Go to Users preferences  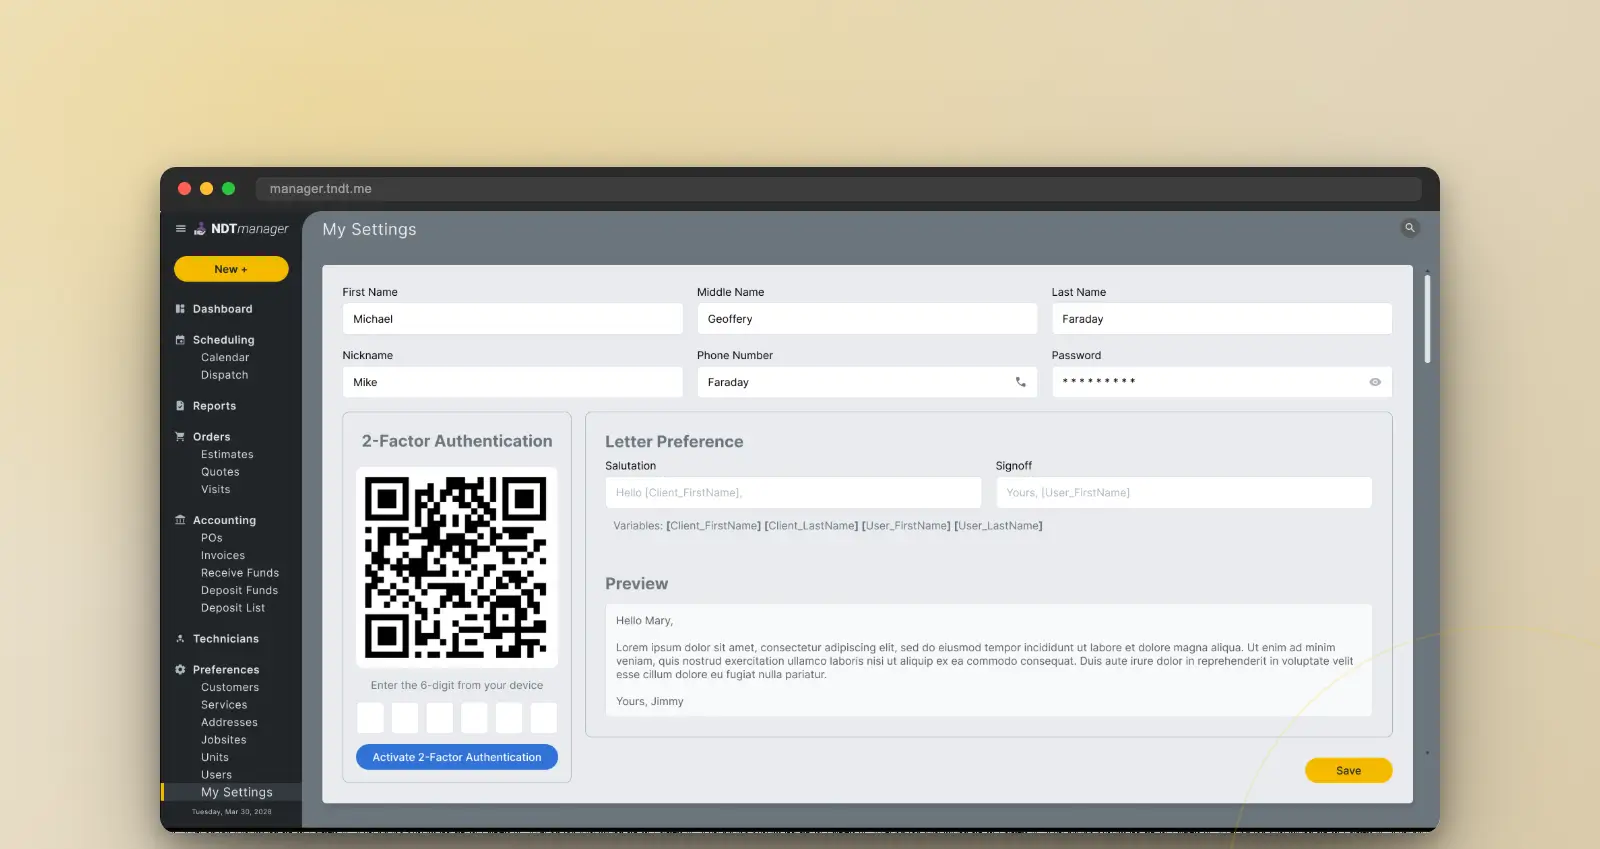pyautogui.click(x=216, y=775)
